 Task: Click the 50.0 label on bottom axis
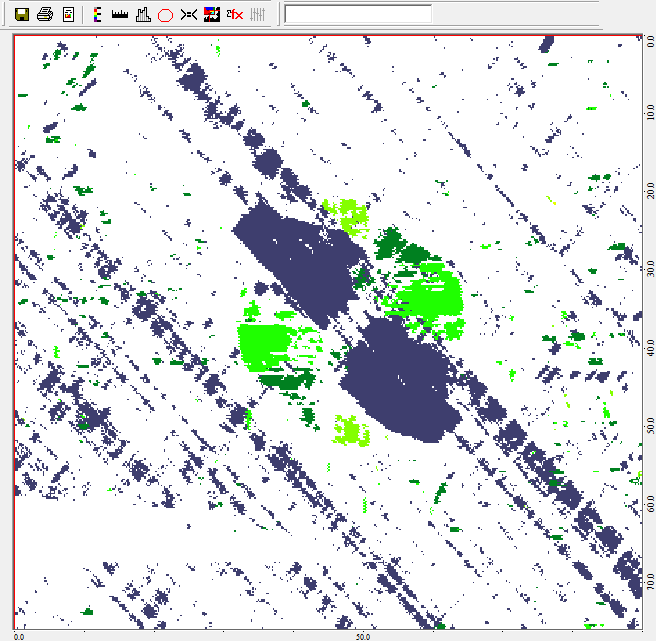click(x=364, y=635)
